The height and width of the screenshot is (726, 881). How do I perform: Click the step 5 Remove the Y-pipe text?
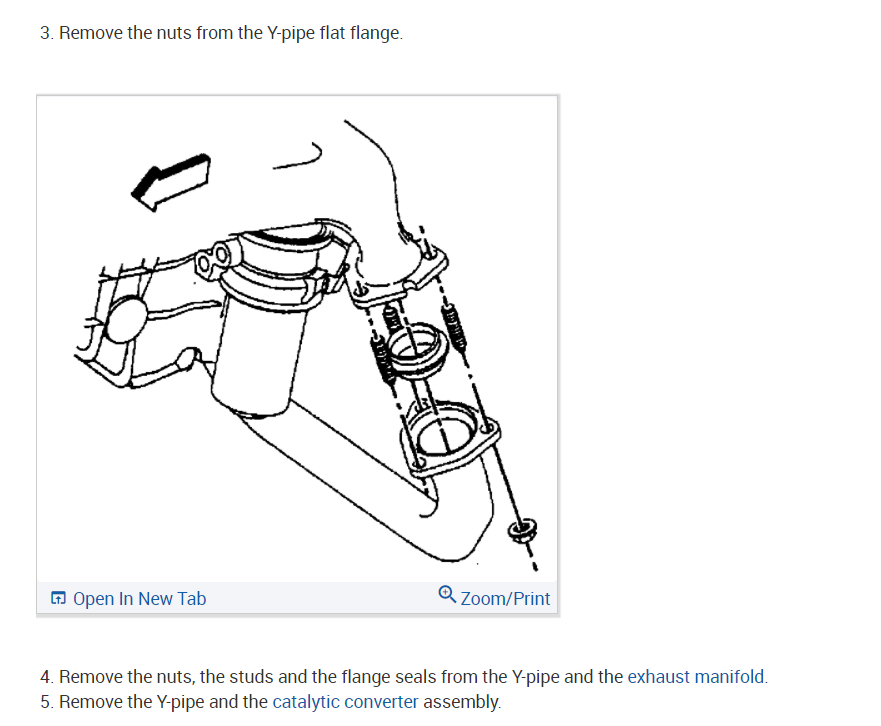coord(270,702)
